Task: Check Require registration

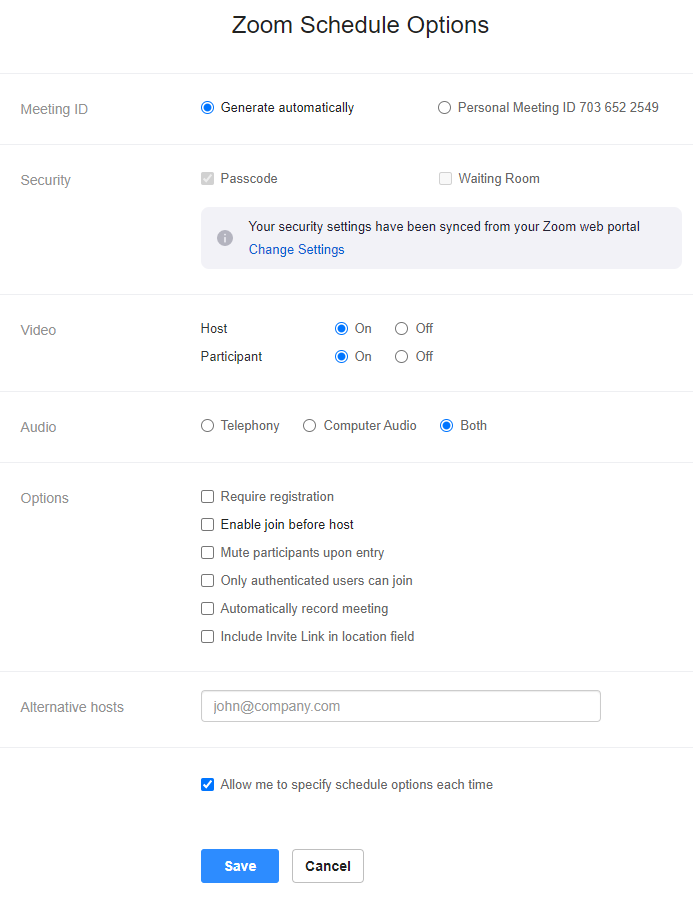Action: pos(207,497)
